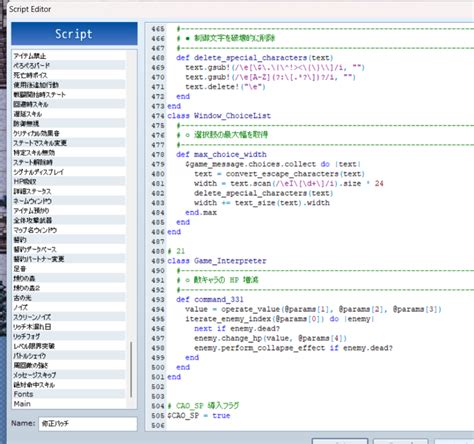Click line 484 end.max code
The image size is (474, 444).
201,212
